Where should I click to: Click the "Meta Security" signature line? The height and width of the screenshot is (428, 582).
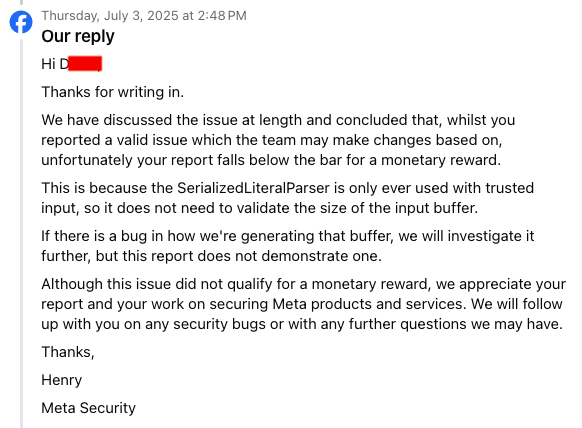pos(88,408)
